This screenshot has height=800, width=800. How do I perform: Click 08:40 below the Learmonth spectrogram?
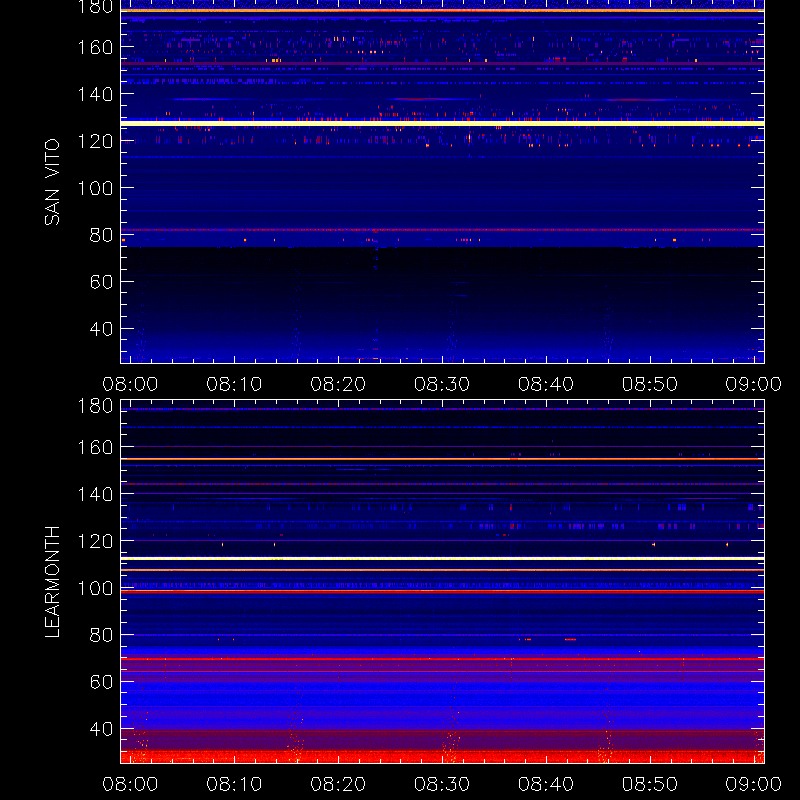point(546,784)
